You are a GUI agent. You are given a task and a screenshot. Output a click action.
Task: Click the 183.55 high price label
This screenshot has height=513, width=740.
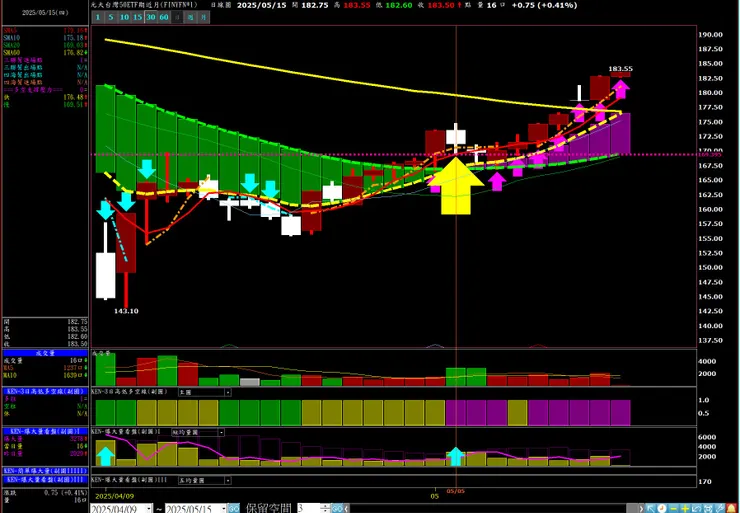620,69
